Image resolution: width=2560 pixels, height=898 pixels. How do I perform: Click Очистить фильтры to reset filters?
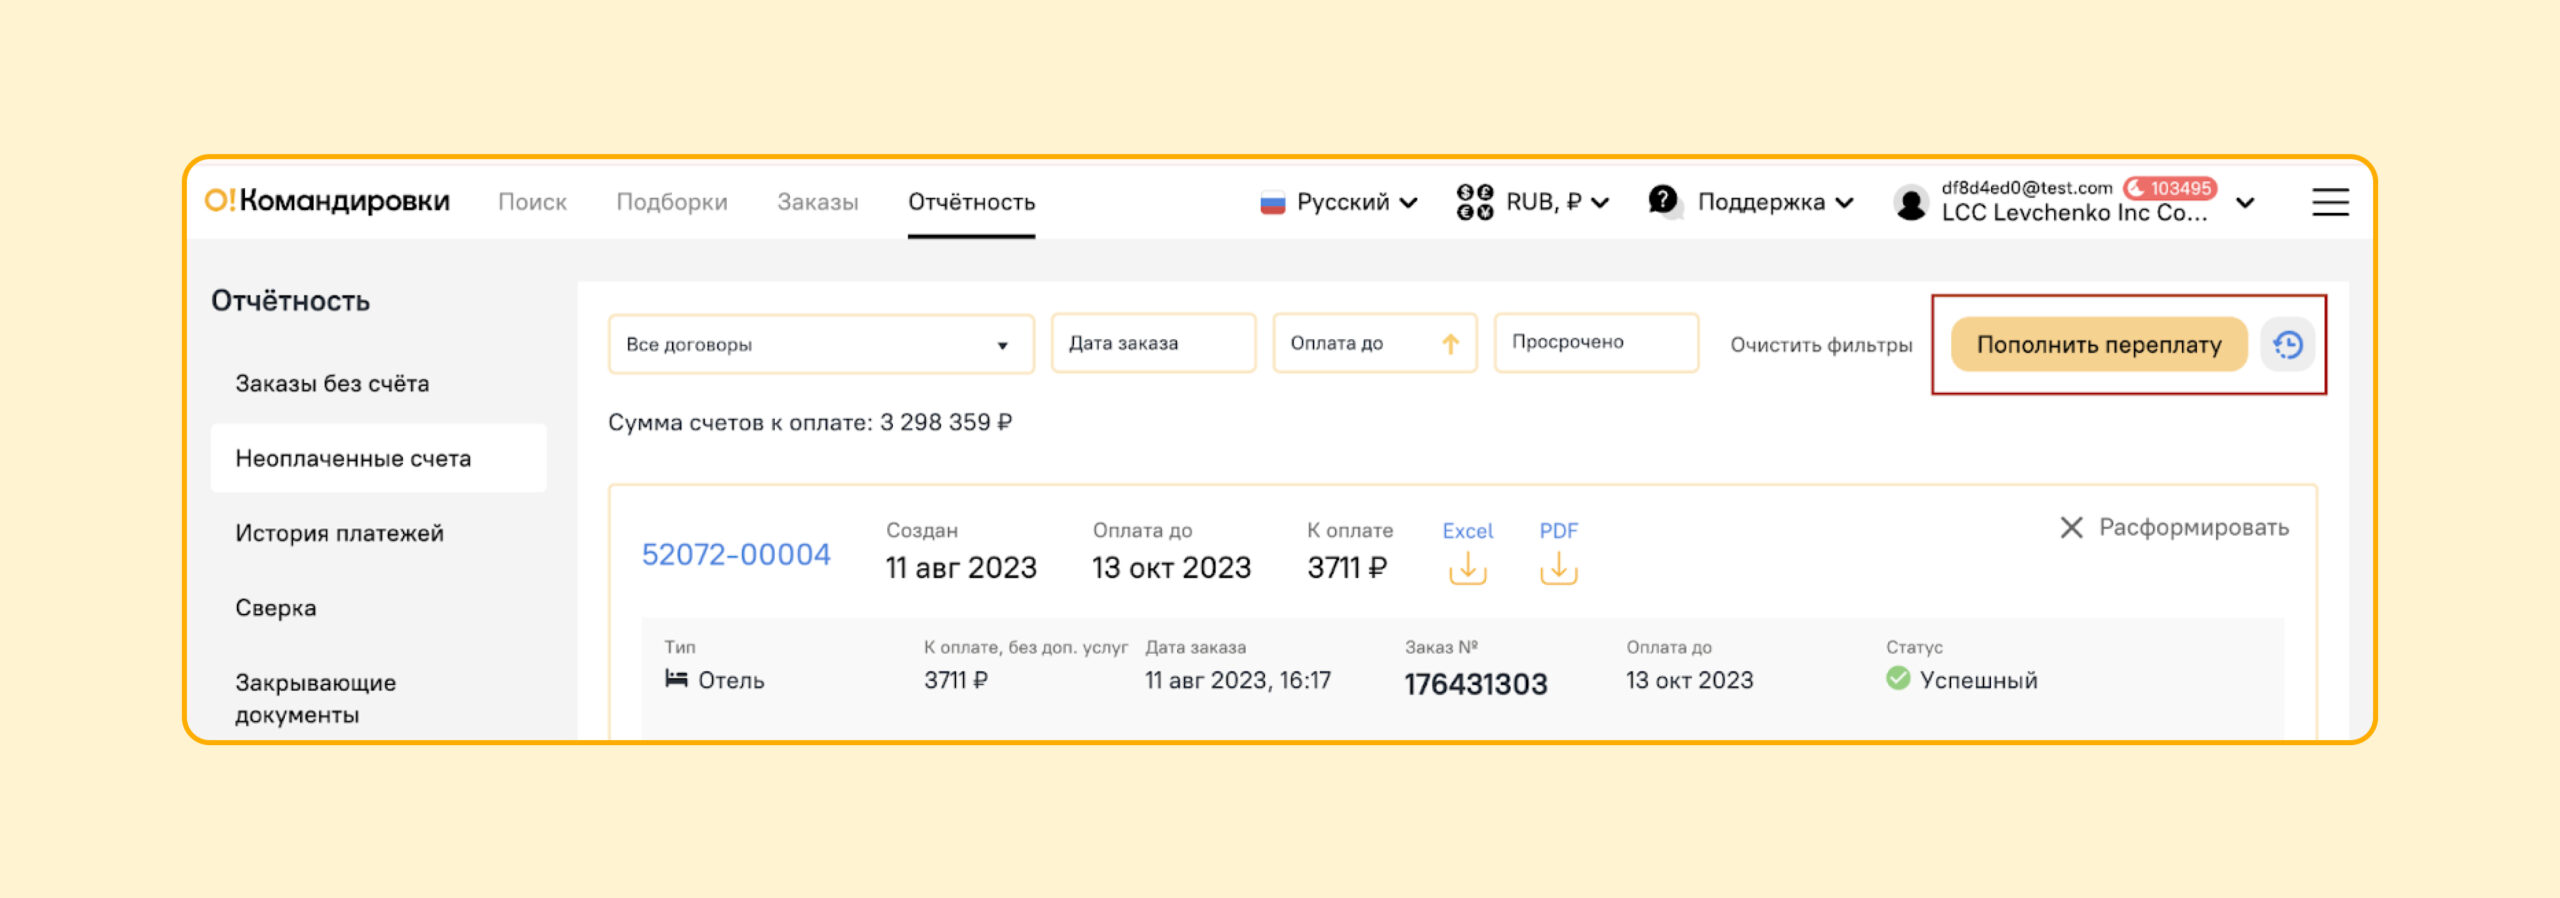(x=1821, y=345)
